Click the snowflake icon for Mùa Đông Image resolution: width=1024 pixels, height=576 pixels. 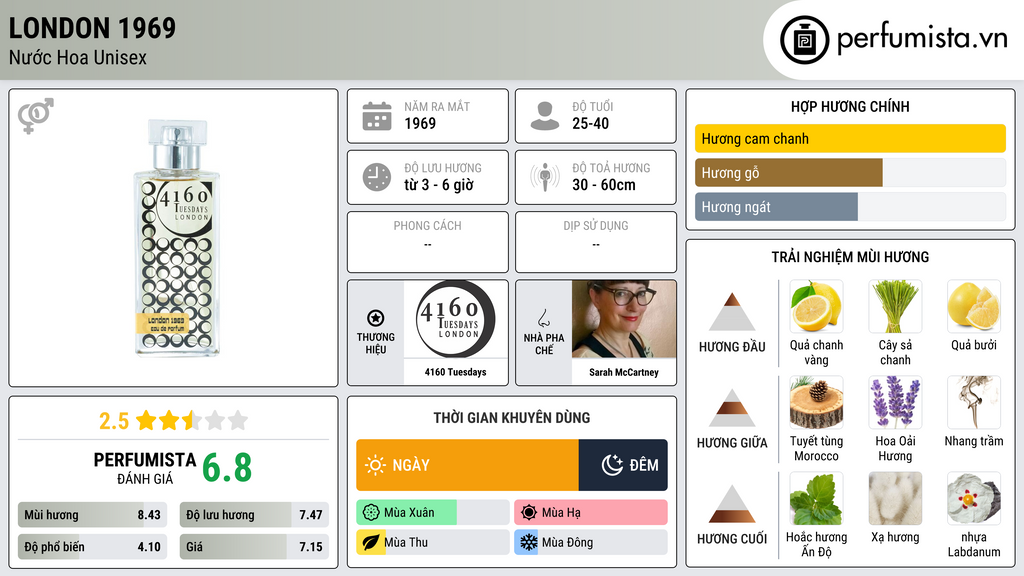528,542
